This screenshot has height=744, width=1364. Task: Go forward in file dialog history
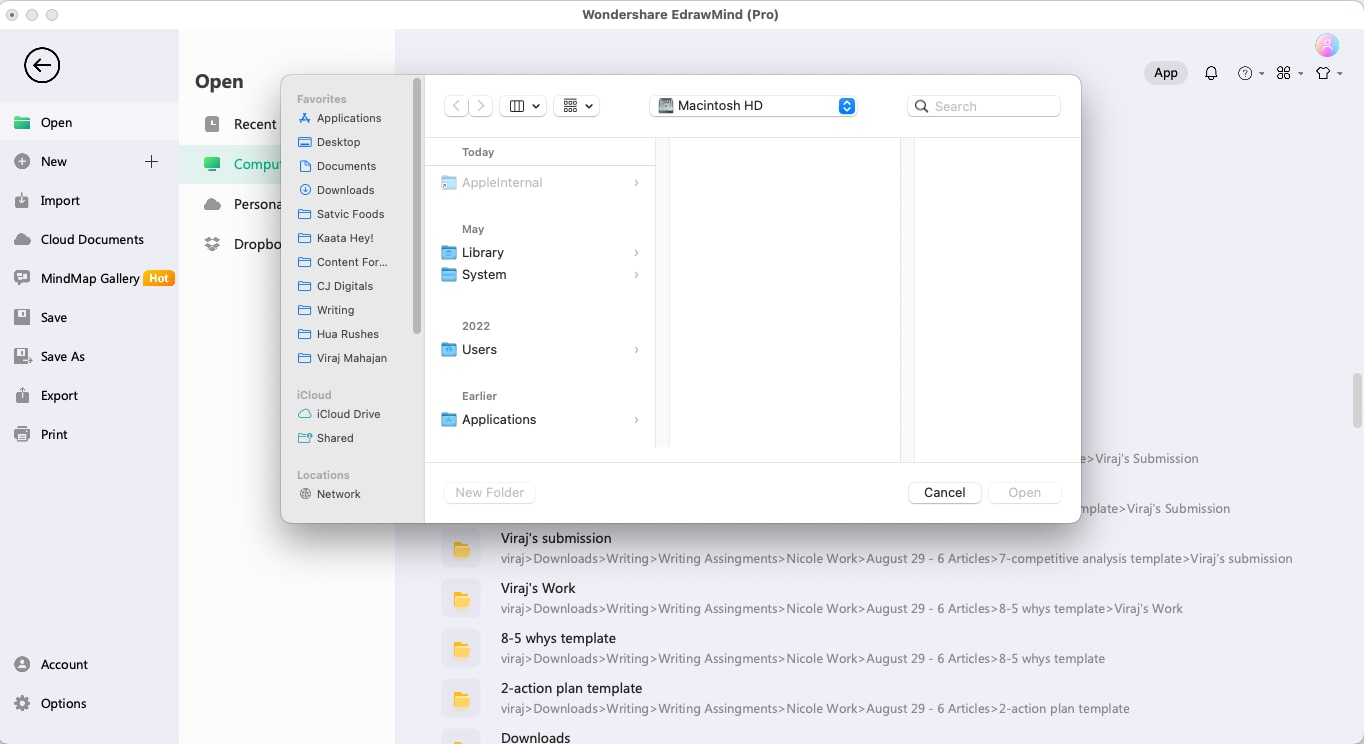coord(481,106)
